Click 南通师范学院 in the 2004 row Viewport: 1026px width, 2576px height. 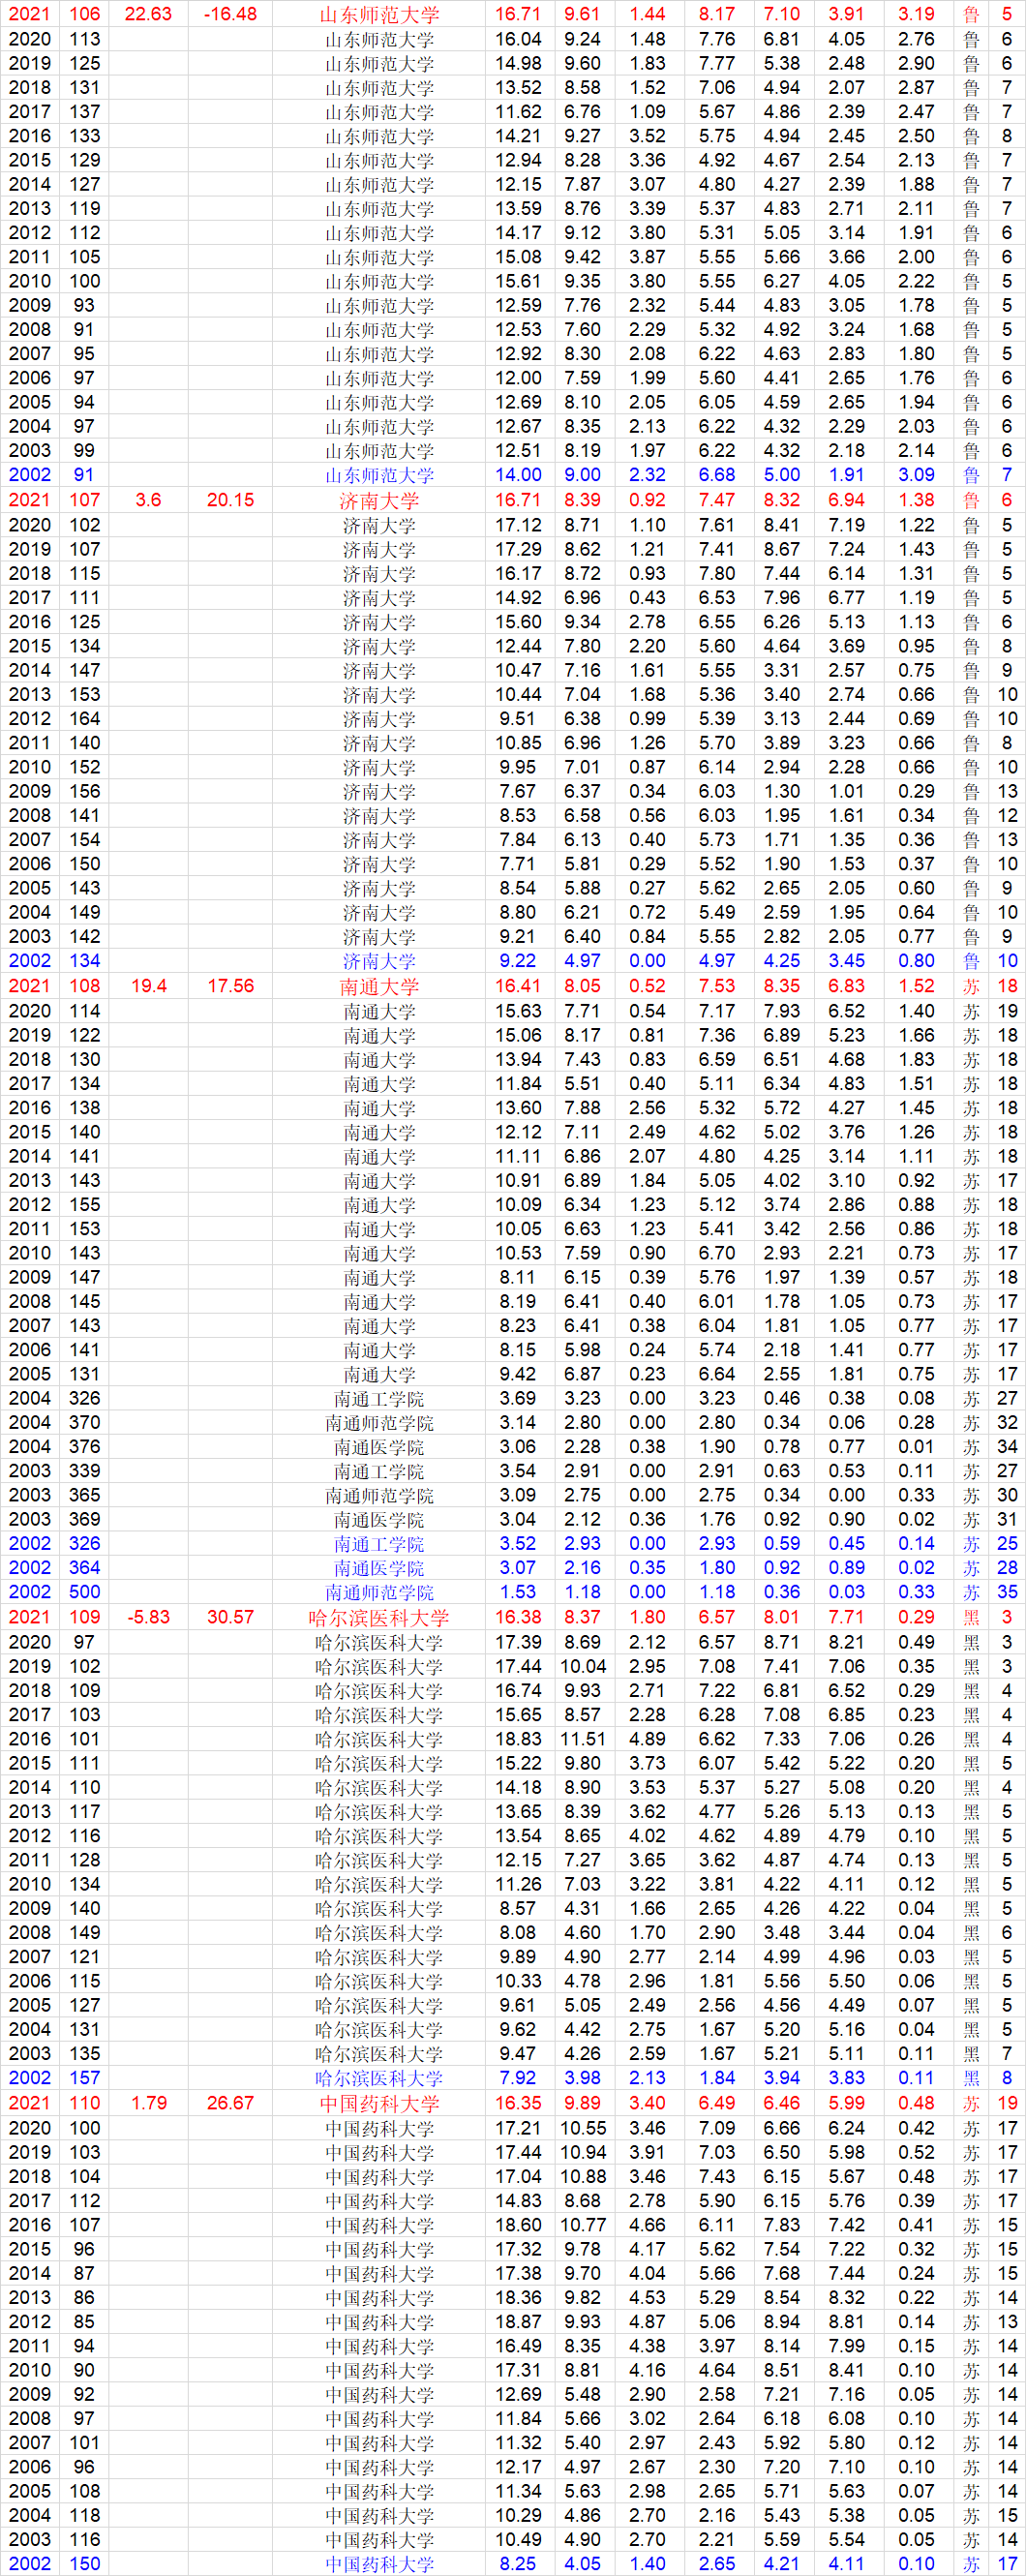pyautogui.click(x=379, y=1422)
